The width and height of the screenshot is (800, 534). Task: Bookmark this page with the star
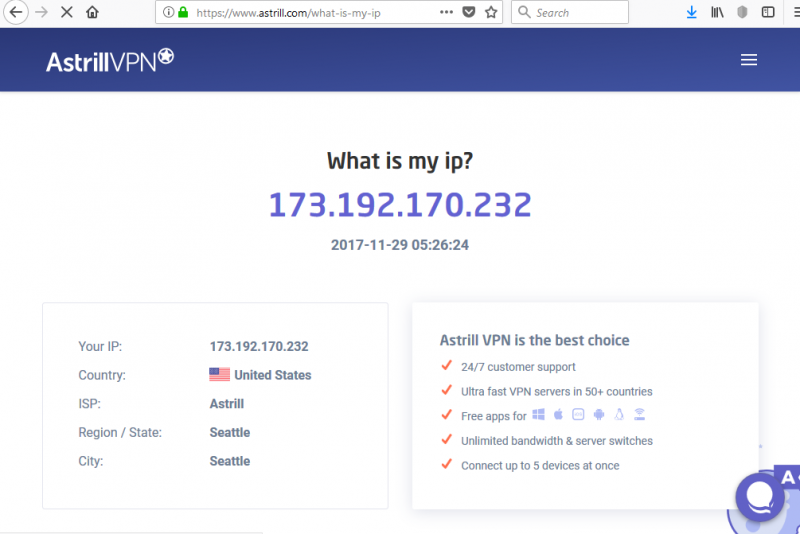click(x=491, y=13)
